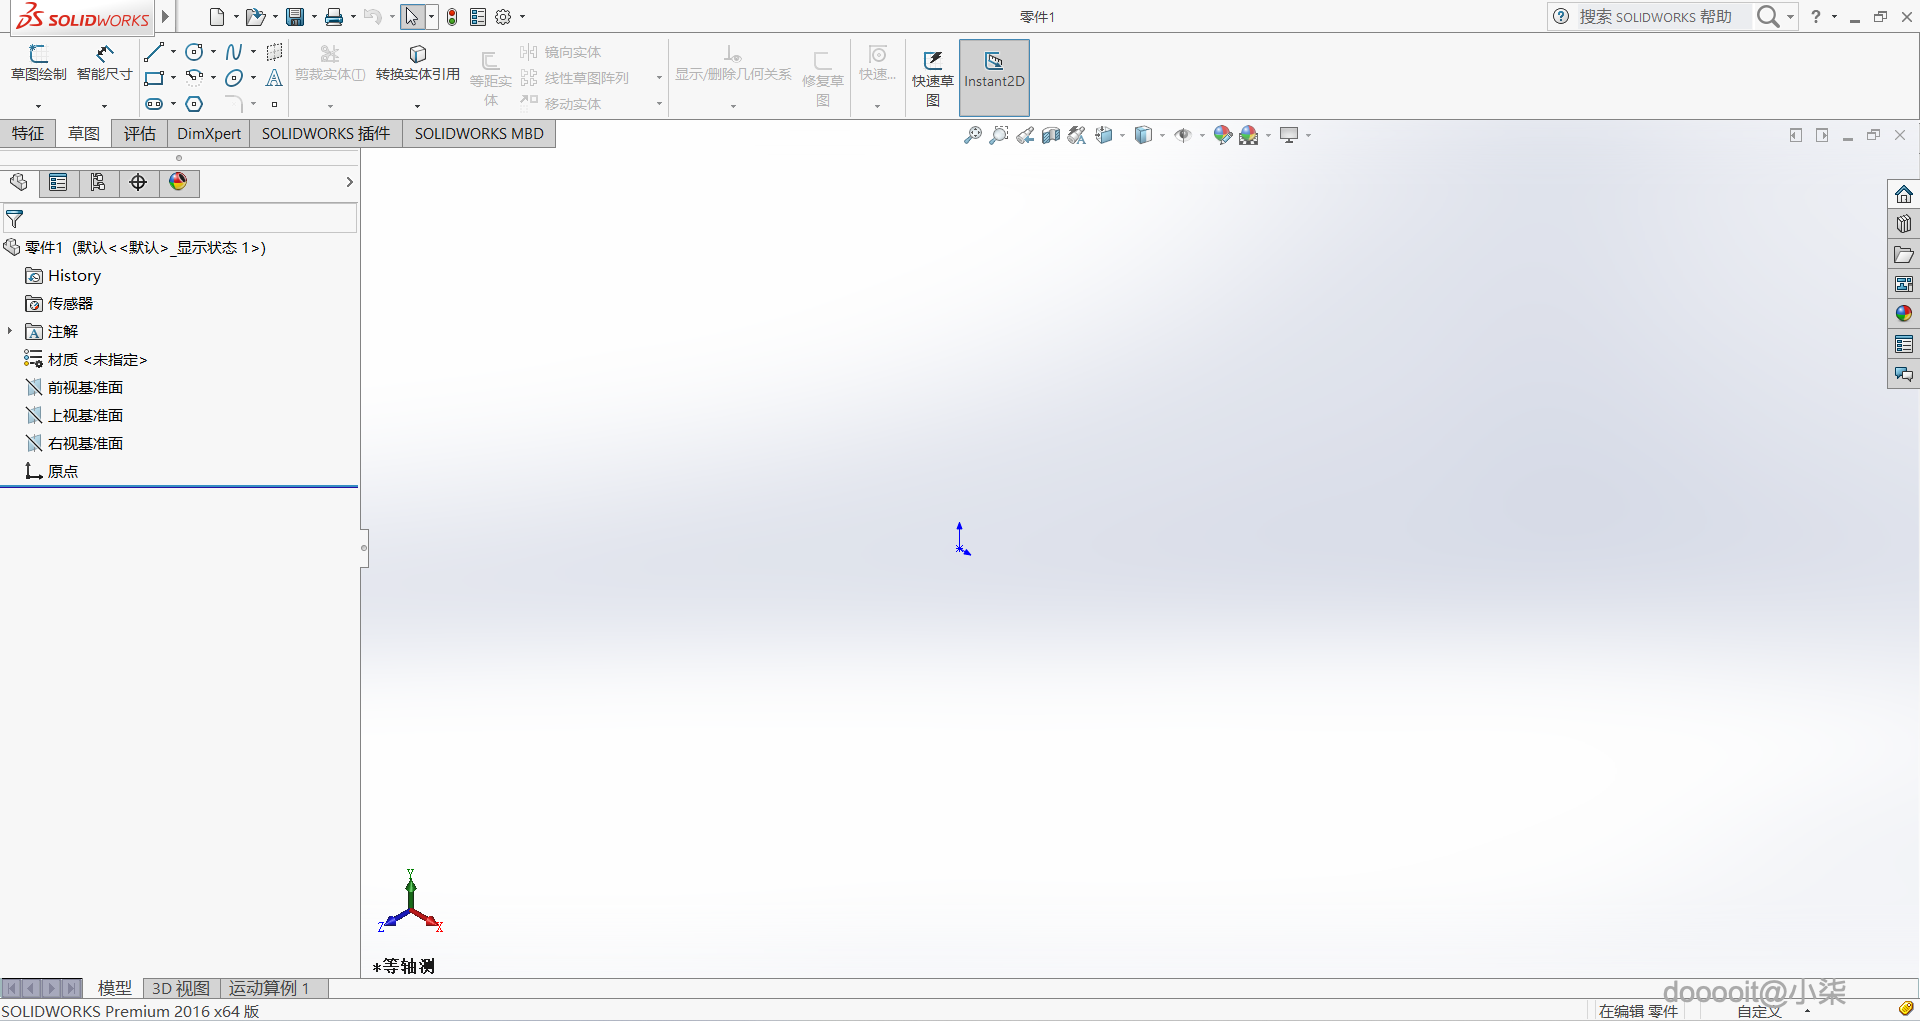Click the Previous View icon

pyautogui.click(x=1025, y=135)
